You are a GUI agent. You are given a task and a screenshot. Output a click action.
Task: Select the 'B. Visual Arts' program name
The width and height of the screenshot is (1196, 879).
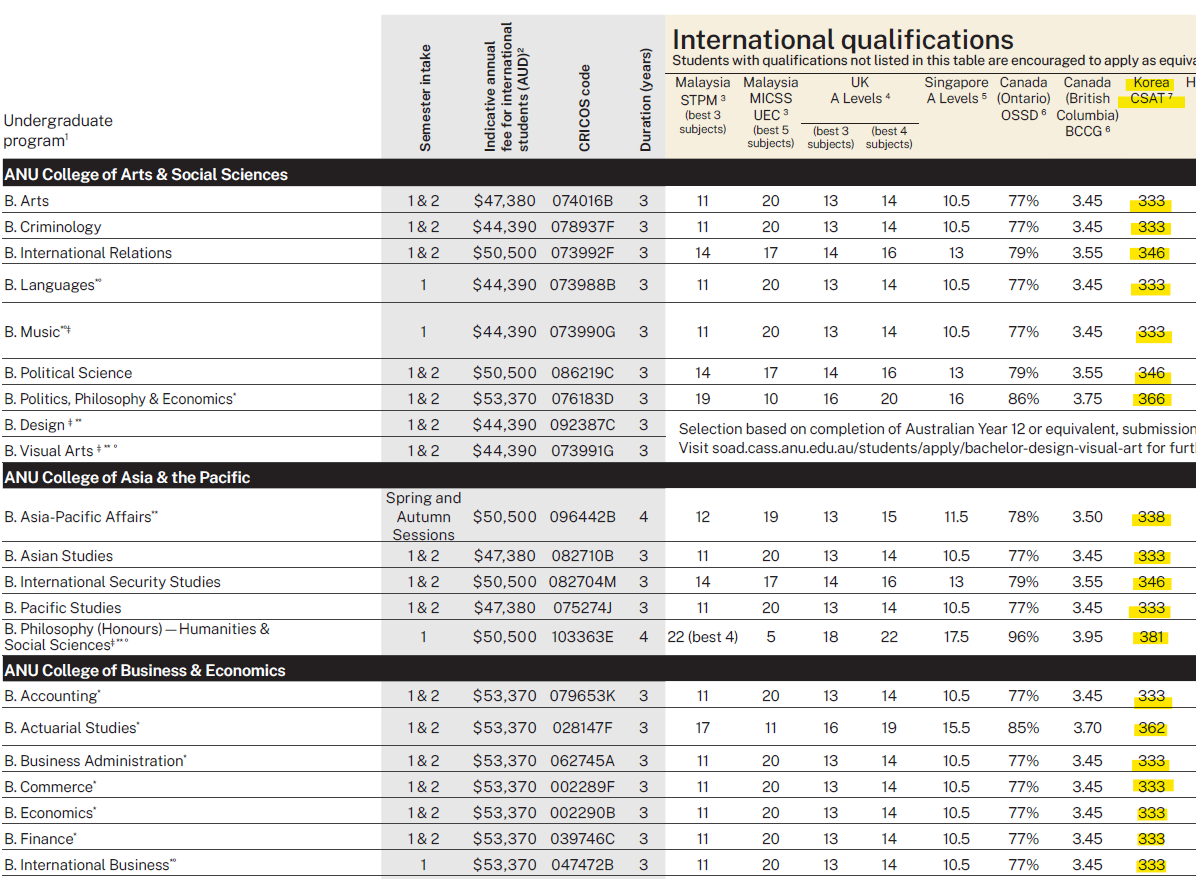pyautogui.click(x=60, y=451)
